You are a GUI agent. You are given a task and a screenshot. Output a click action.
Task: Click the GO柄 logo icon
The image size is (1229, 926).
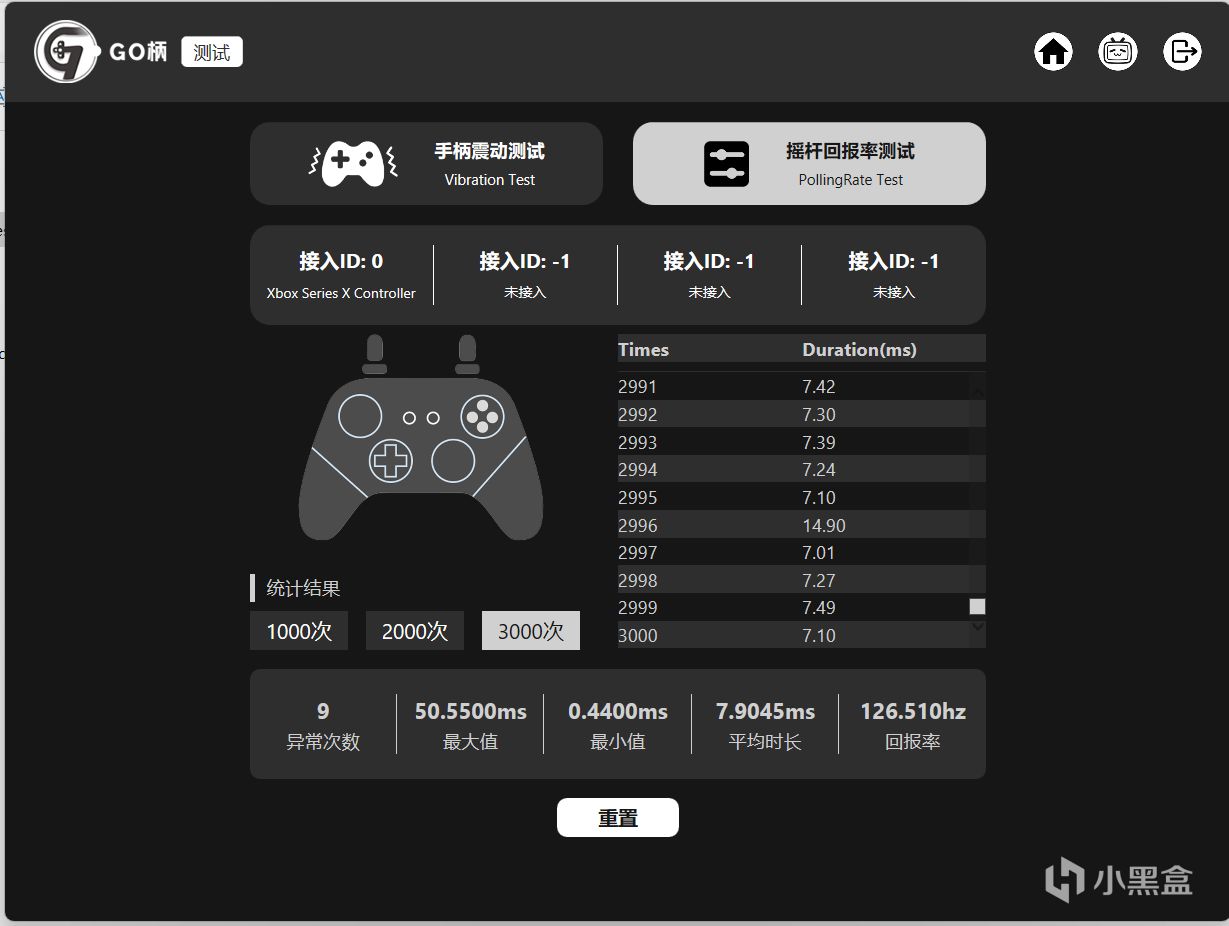[66, 52]
